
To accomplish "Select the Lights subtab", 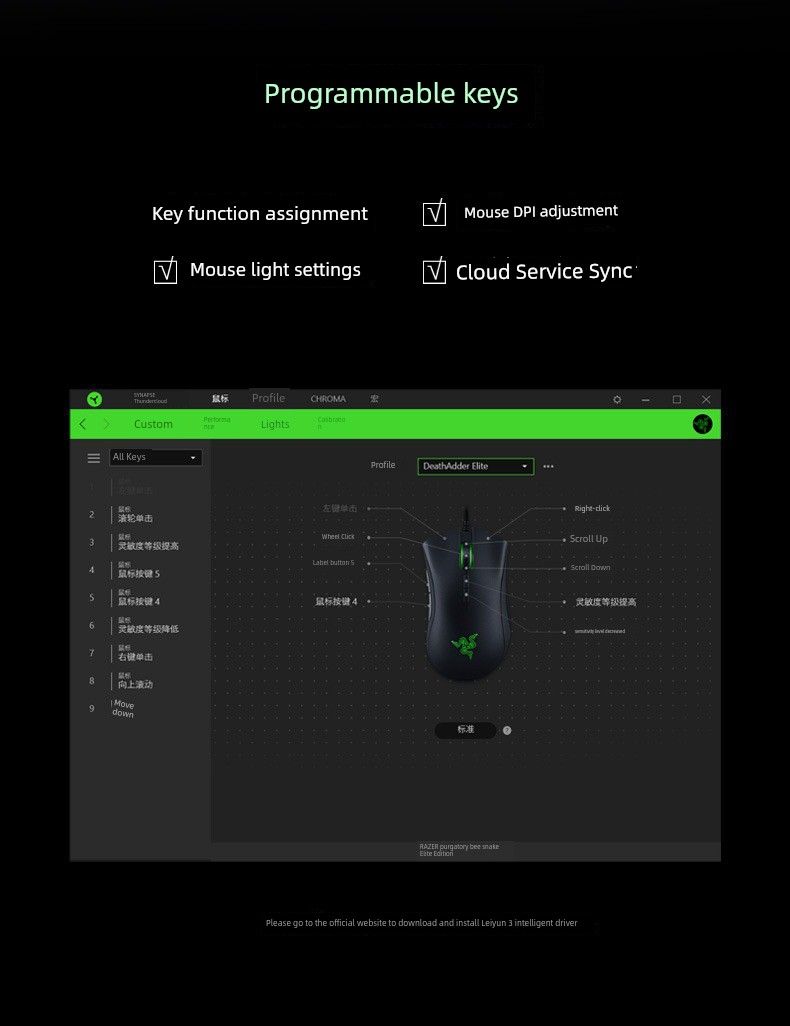I will 275,424.
